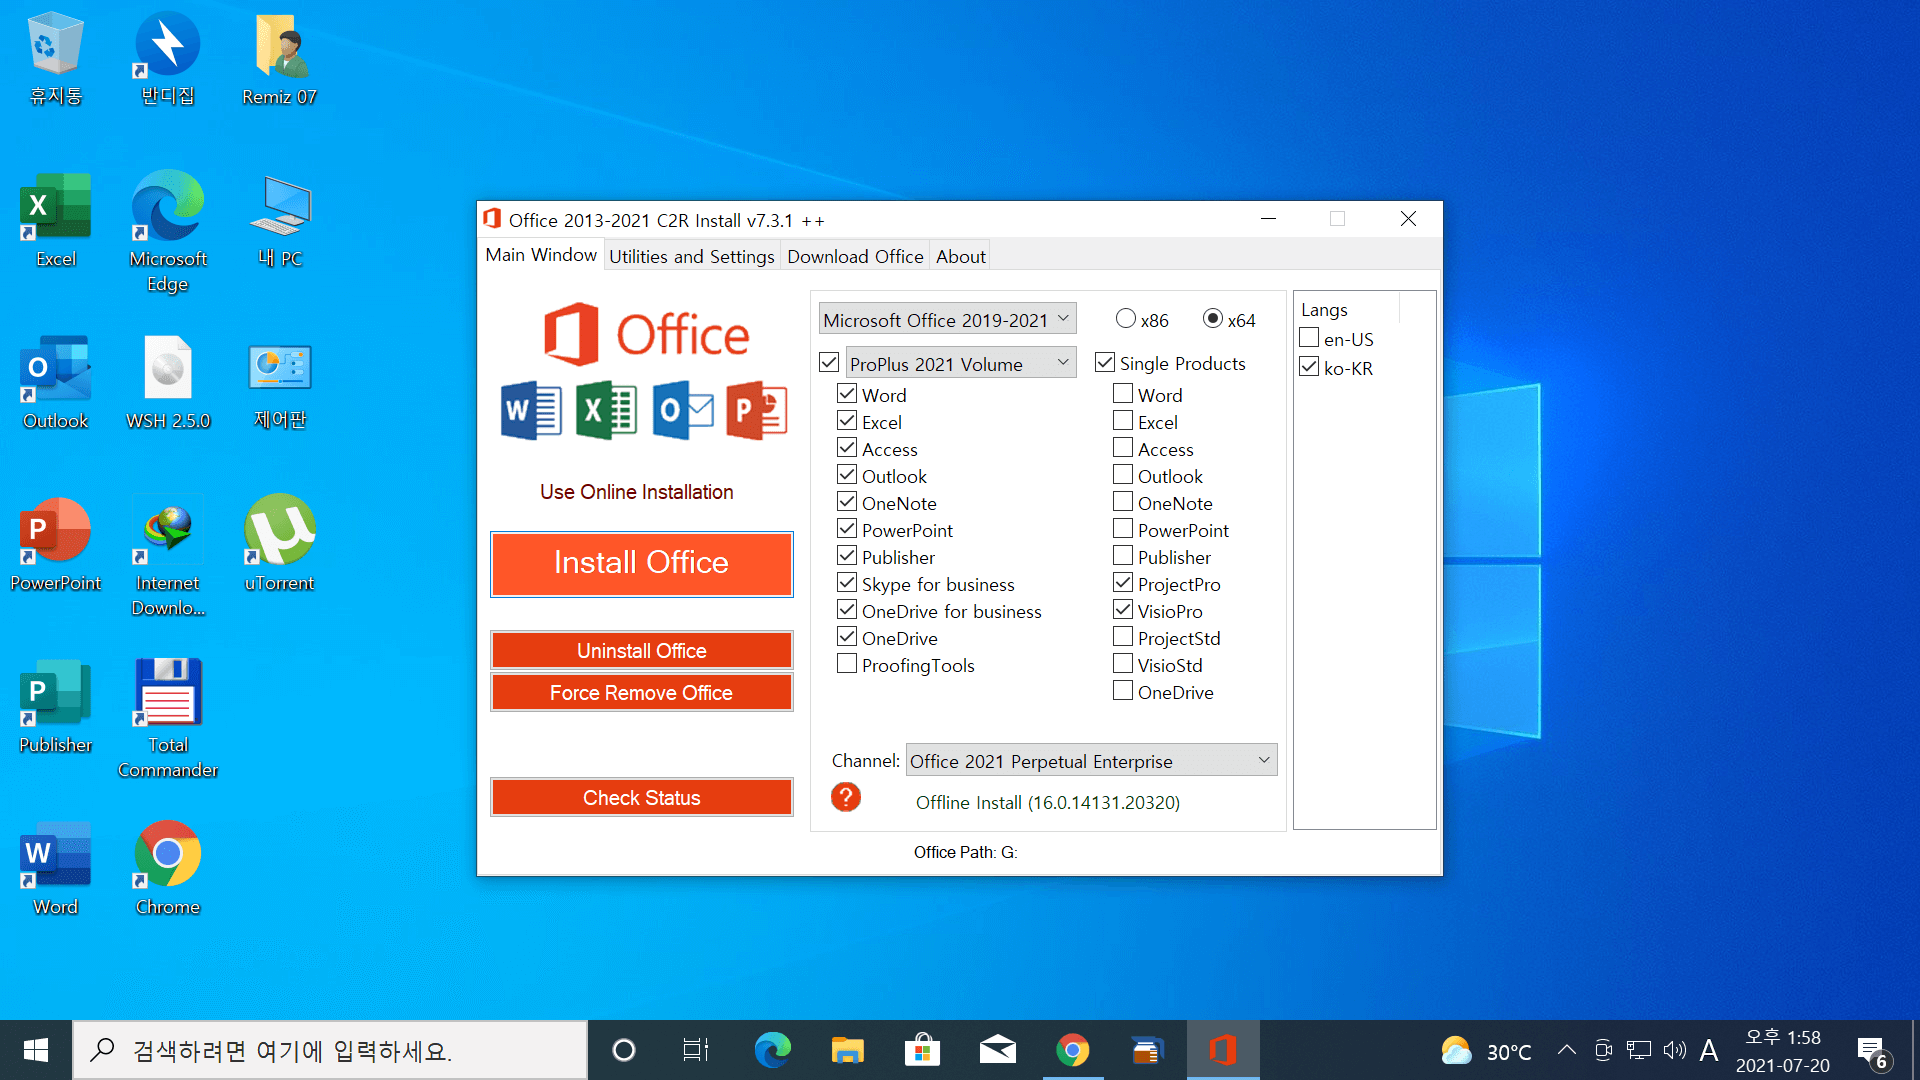Launch Excel from the desktop shortcut
1920x1080 pixels.
(56, 220)
